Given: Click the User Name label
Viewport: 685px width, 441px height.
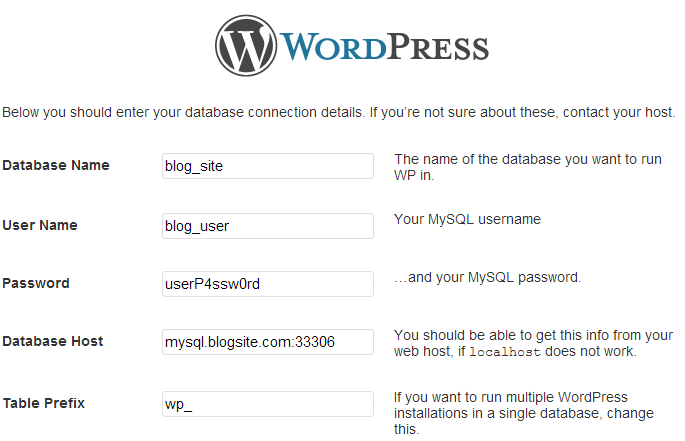Looking at the screenshot, I should pos(40,225).
